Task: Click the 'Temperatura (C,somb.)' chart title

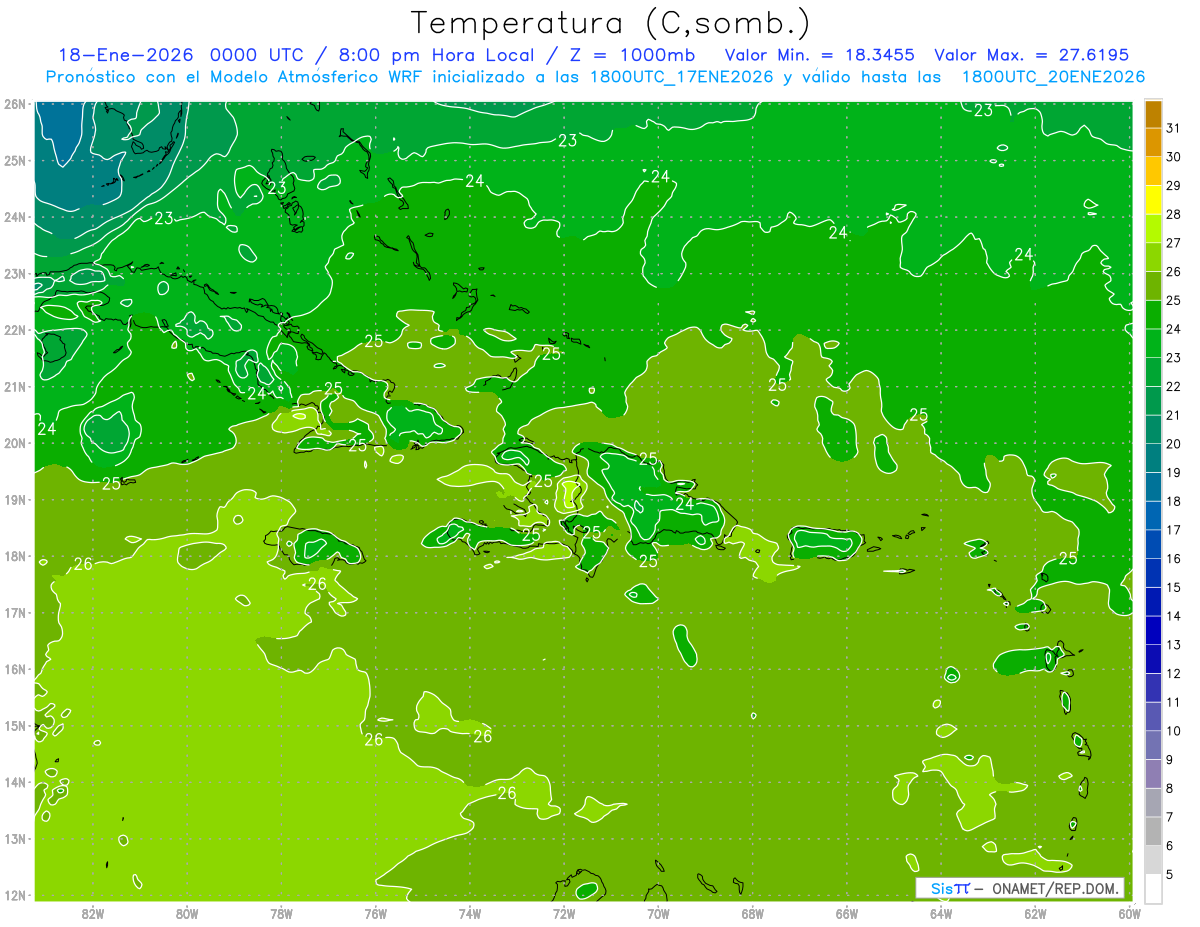Action: click(611, 23)
